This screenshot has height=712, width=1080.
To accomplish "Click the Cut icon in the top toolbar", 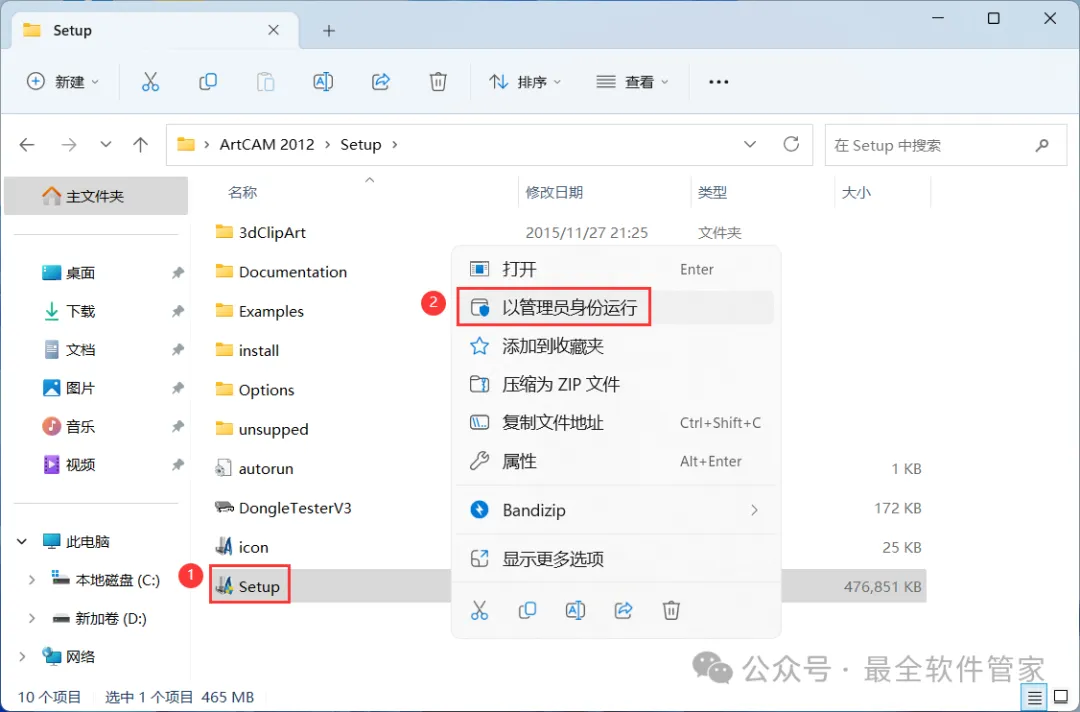I will point(150,82).
